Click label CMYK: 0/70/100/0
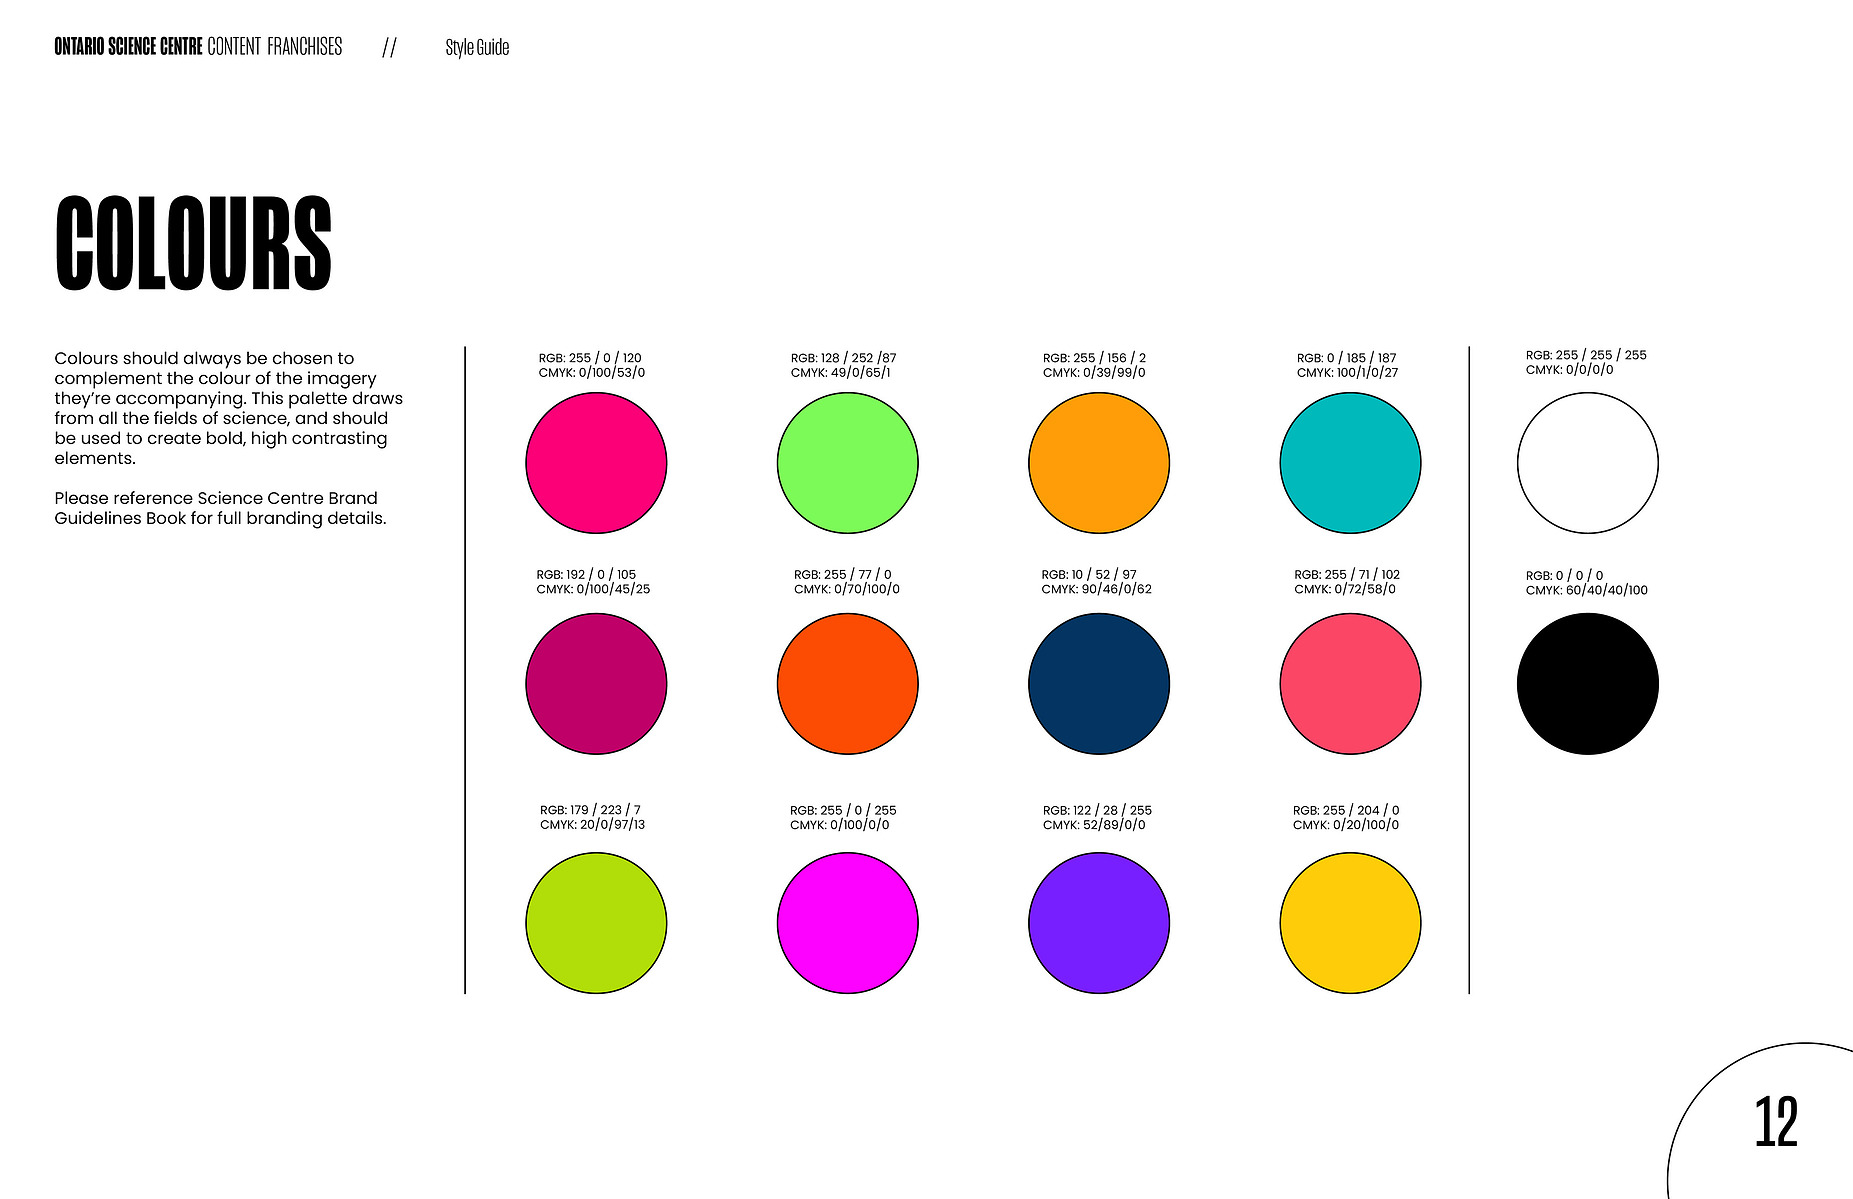This screenshot has width=1853, height=1199. click(x=847, y=590)
